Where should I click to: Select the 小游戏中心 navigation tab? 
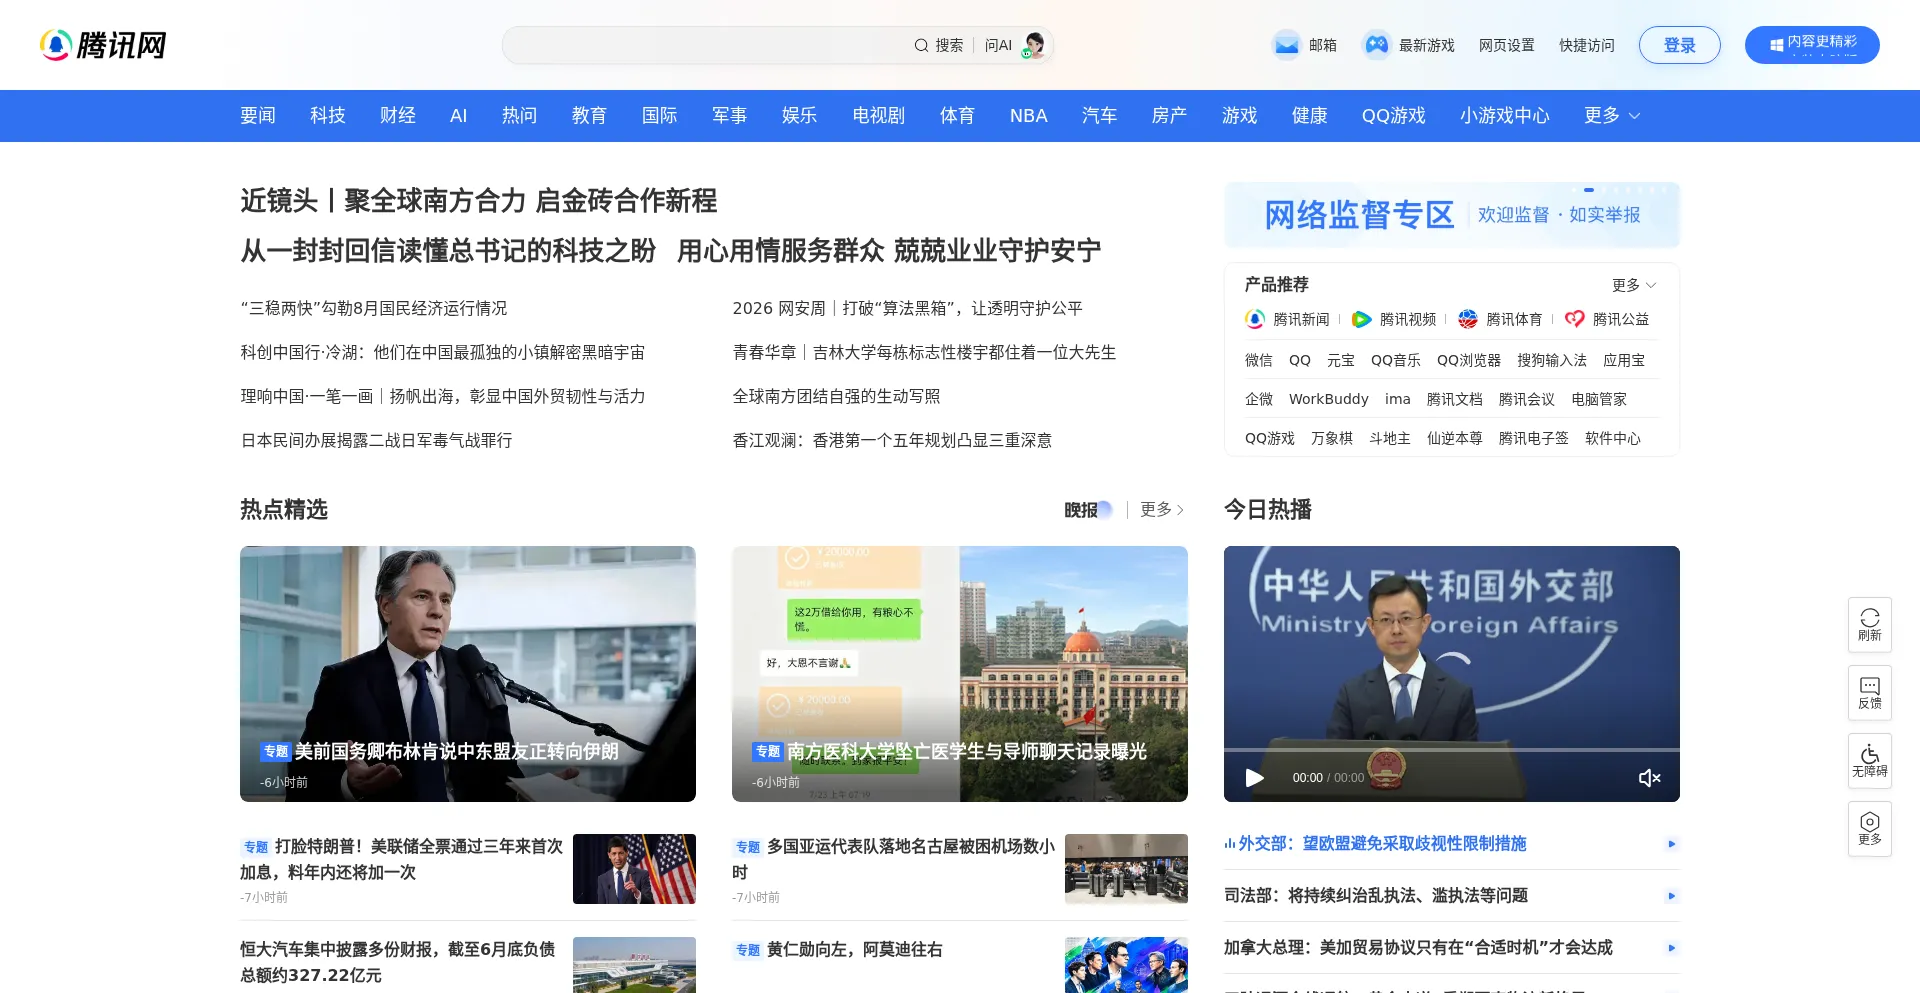point(1504,116)
